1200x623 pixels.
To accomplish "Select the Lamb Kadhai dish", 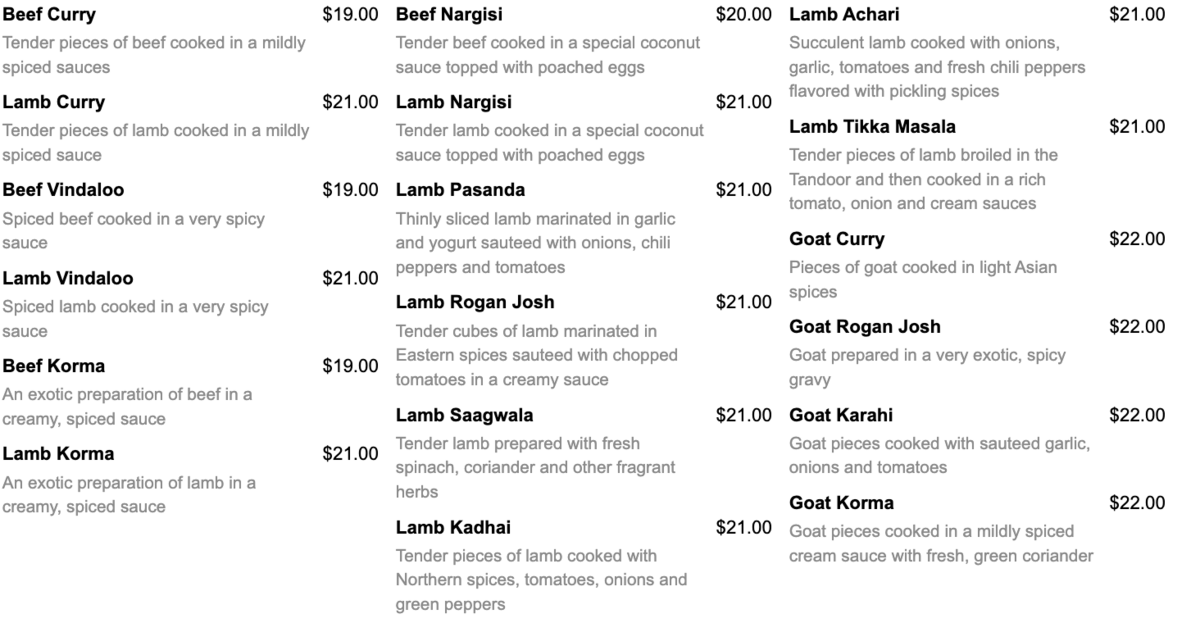I will [453, 527].
